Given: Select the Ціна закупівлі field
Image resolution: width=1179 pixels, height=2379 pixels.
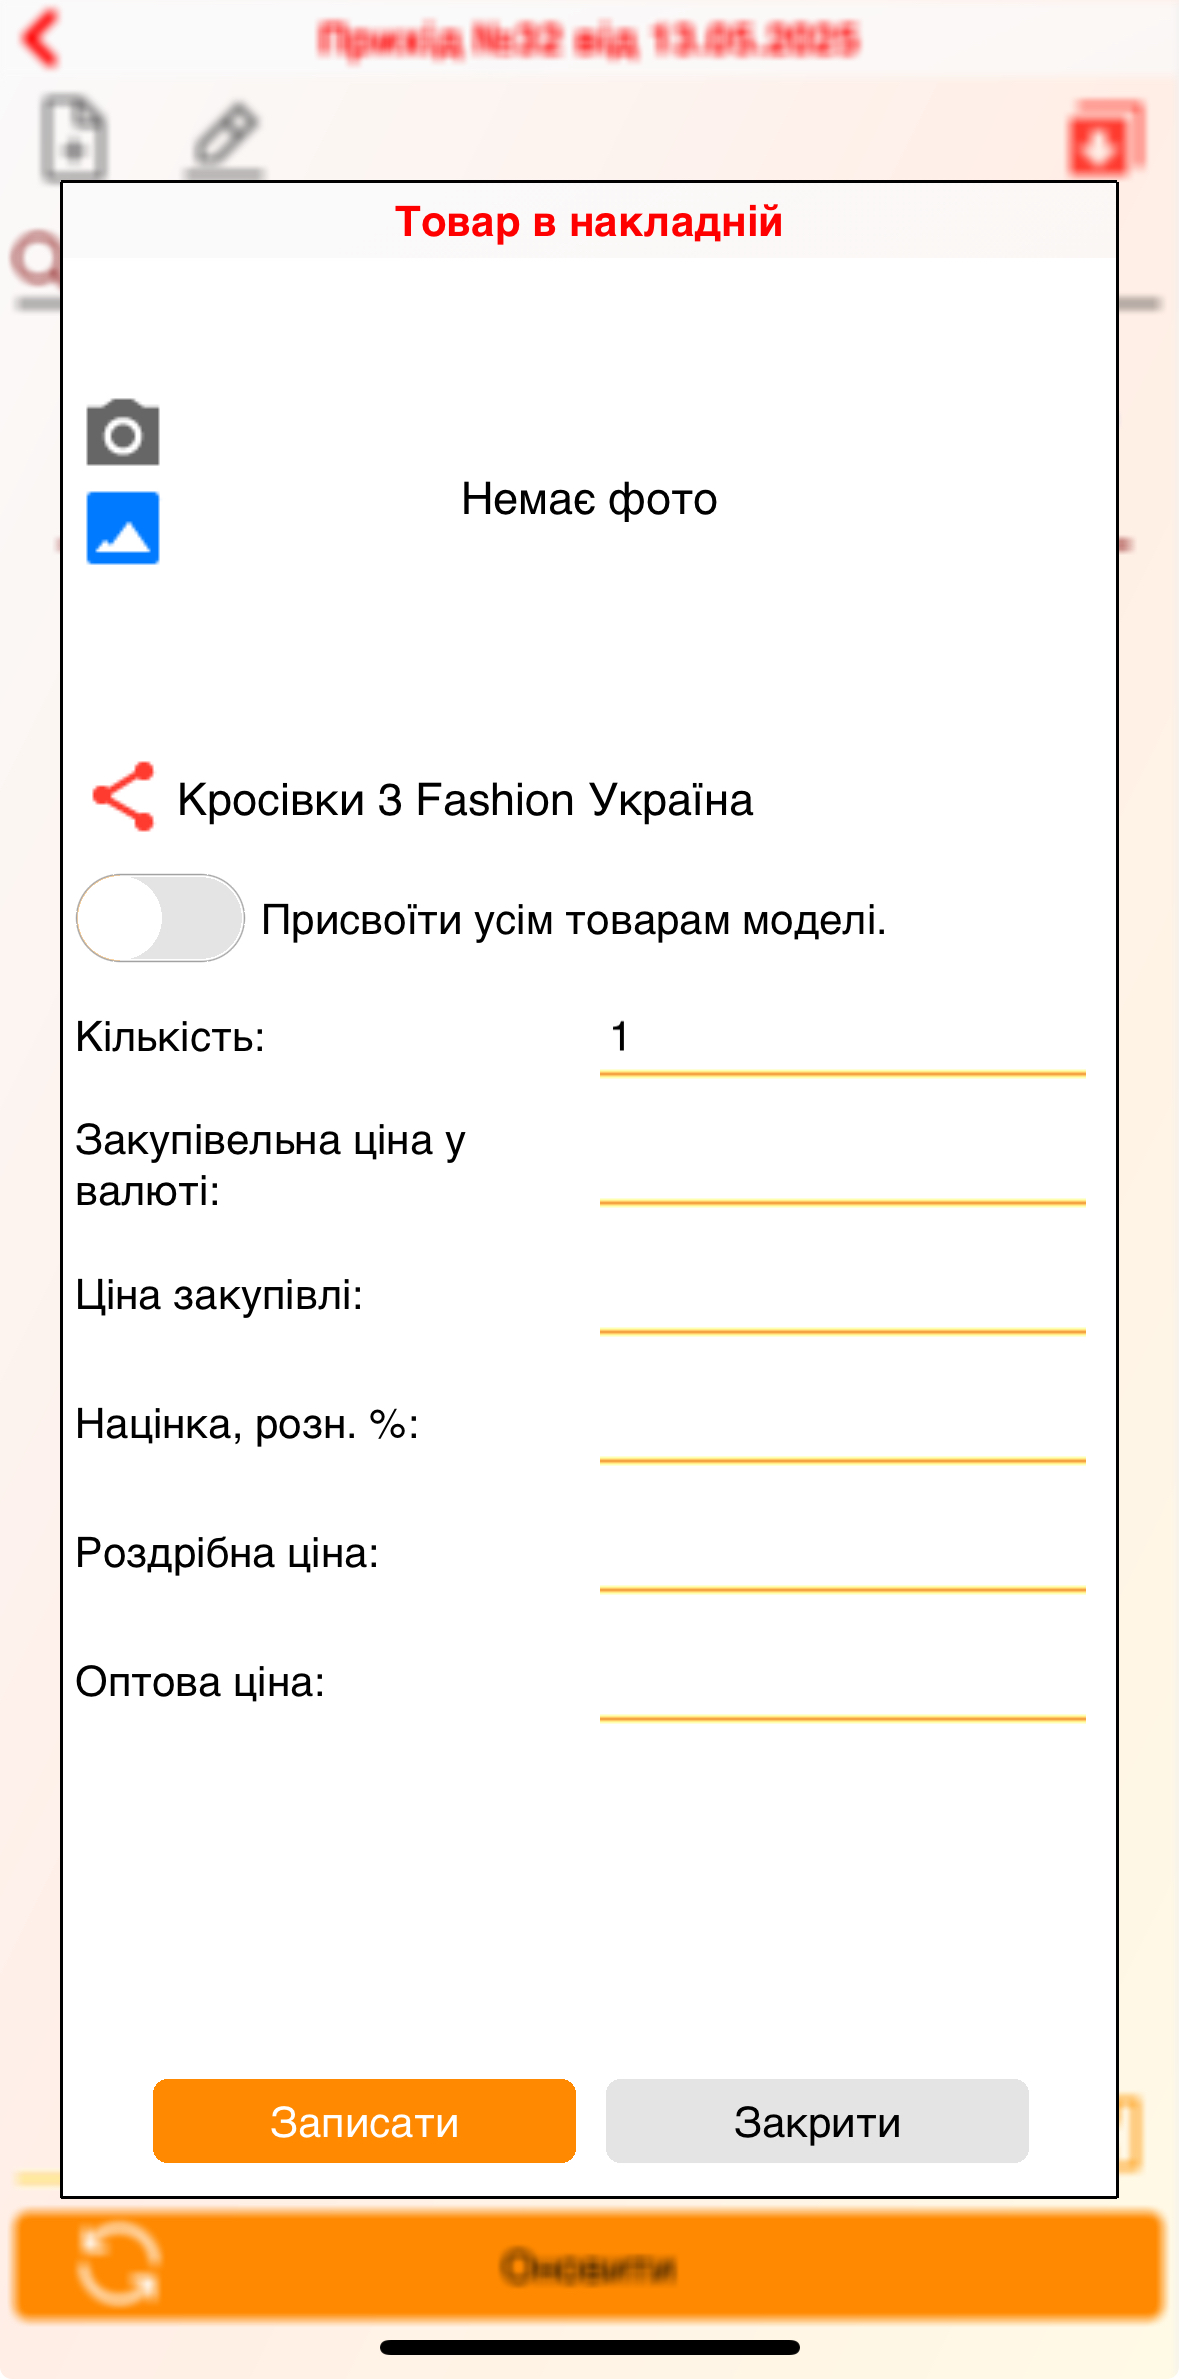Looking at the screenshot, I should click(x=840, y=1320).
